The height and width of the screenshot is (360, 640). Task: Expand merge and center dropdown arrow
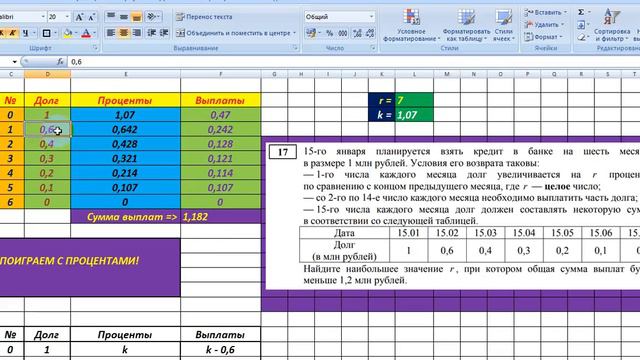coord(295,33)
